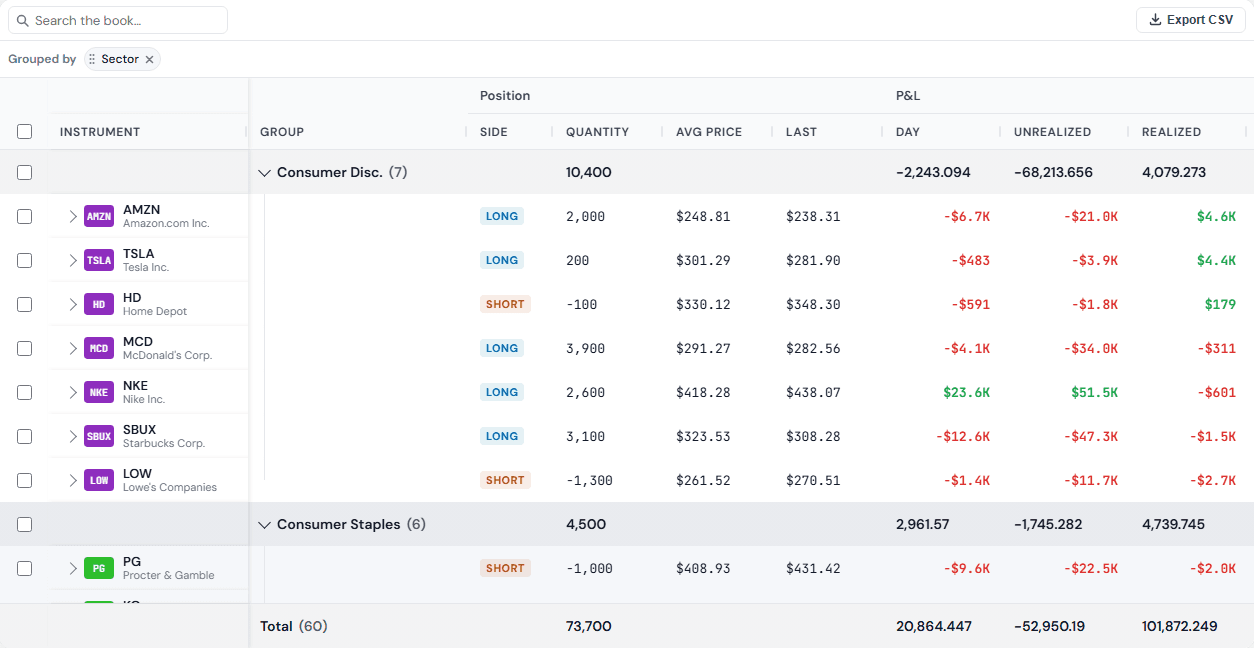Click the Total realized value 101,872.249
Viewport: 1254px width, 649px height.
(1180, 626)
